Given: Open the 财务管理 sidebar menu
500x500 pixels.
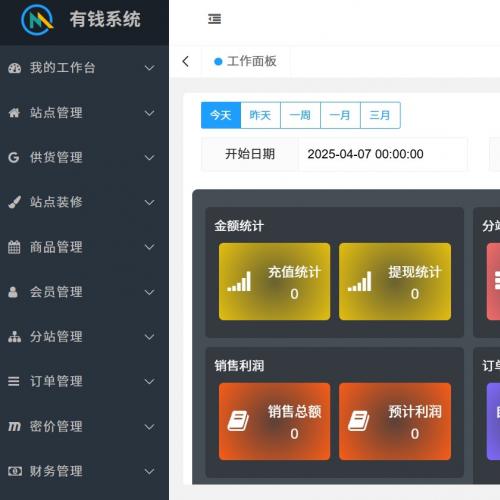Looking at the screenshot, I should [84, 471].
